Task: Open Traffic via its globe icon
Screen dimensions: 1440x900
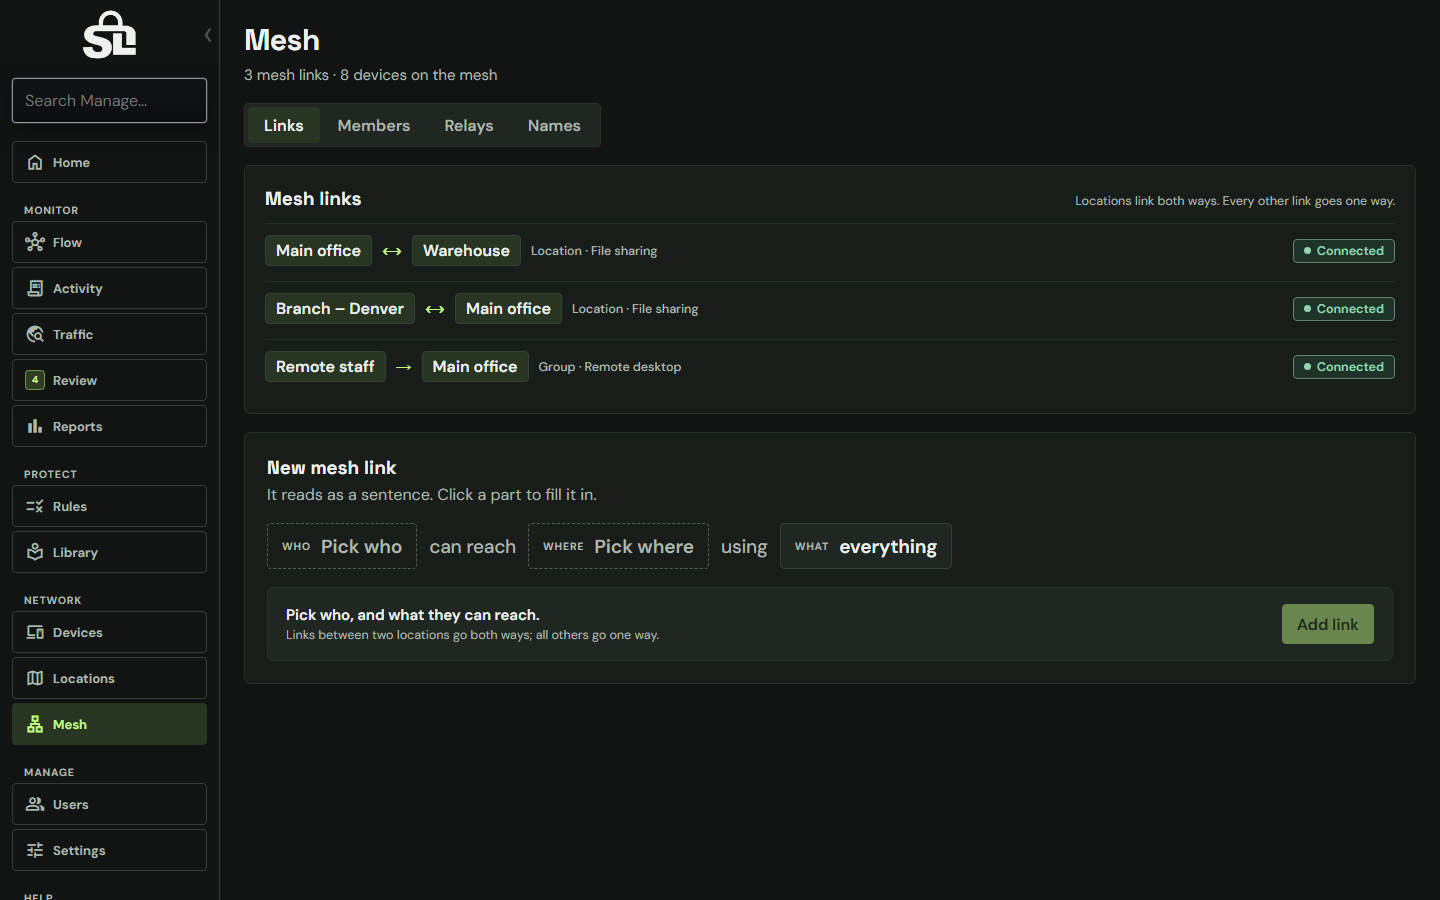Action: (35, 334)
